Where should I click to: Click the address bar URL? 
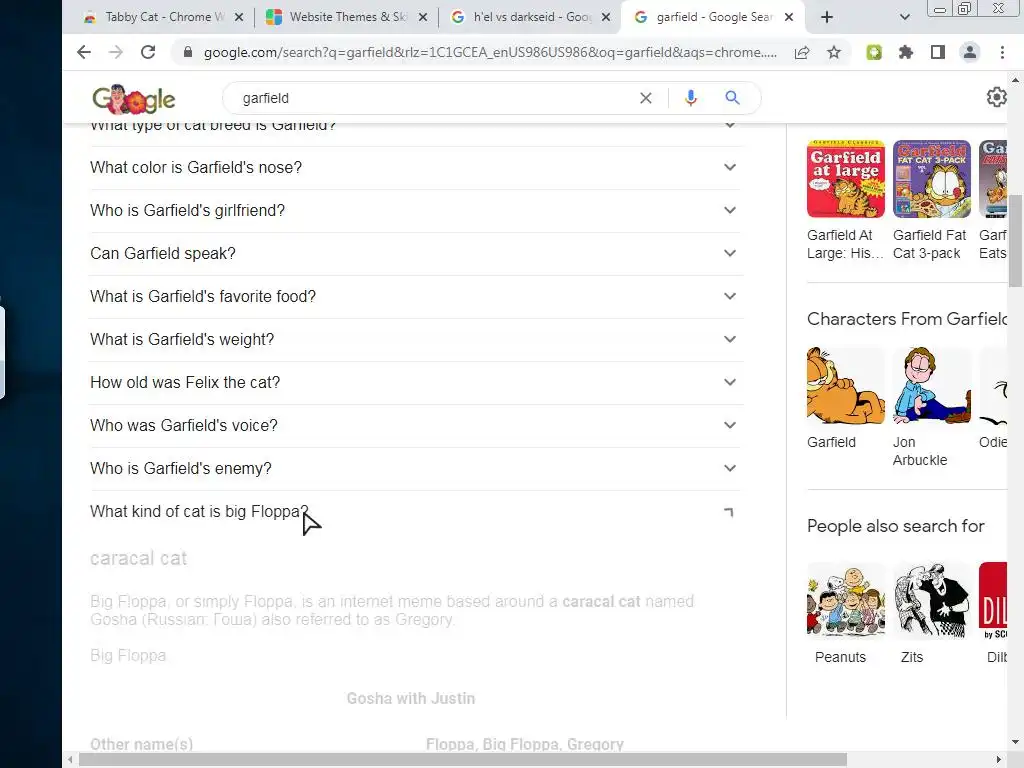490,53
